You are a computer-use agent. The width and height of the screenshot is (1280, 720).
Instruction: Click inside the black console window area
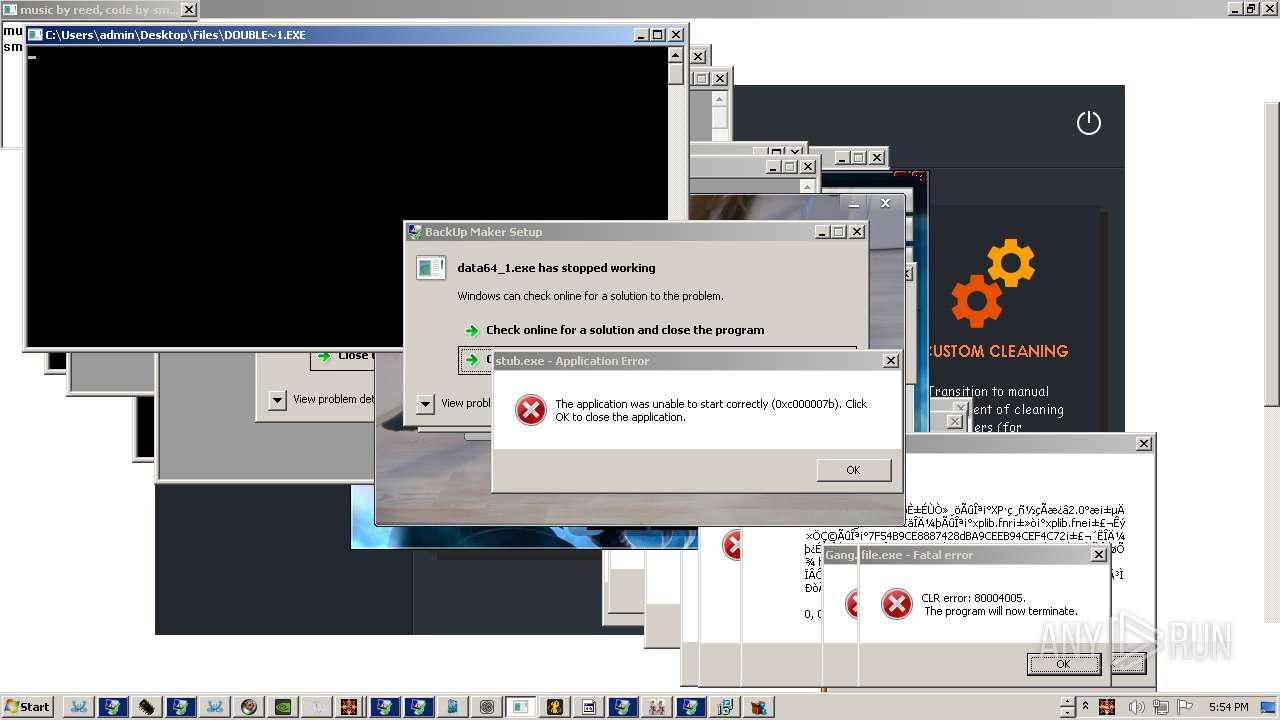[x=347, y=195]
